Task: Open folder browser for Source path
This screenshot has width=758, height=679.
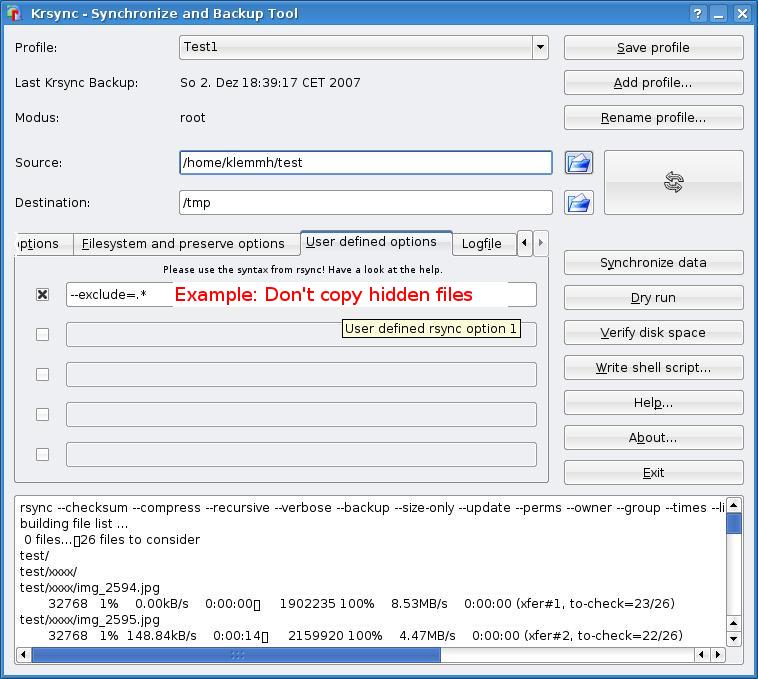Action: click(579, 162)
